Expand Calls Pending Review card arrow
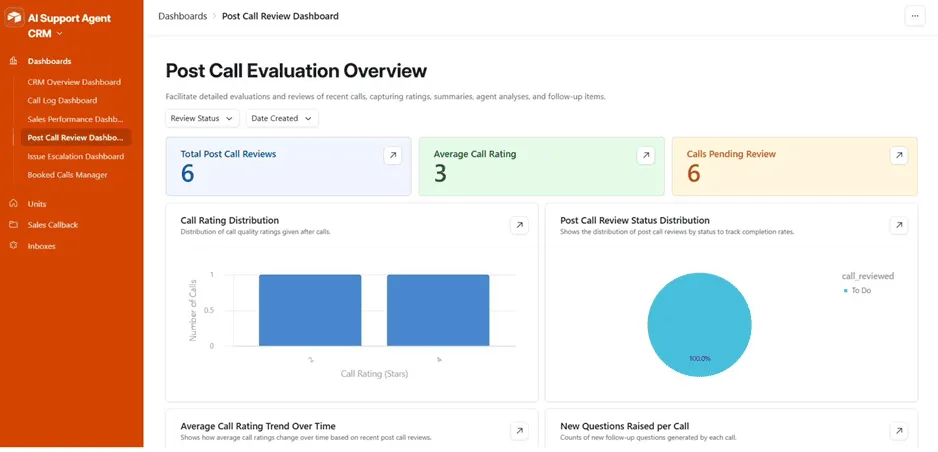Viewport: 938px width, 452px height. pyautogui.click(x=899, y=155)
